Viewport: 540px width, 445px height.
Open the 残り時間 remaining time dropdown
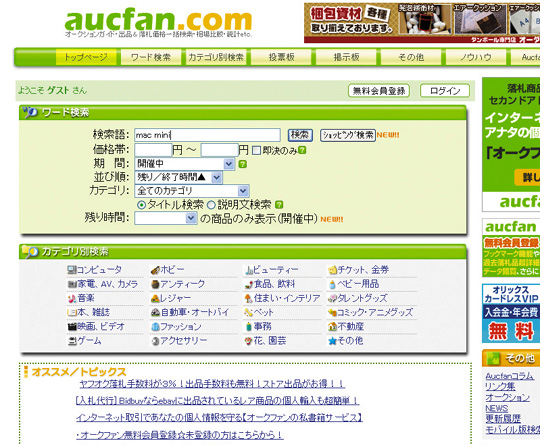click(x=166, y=218)
